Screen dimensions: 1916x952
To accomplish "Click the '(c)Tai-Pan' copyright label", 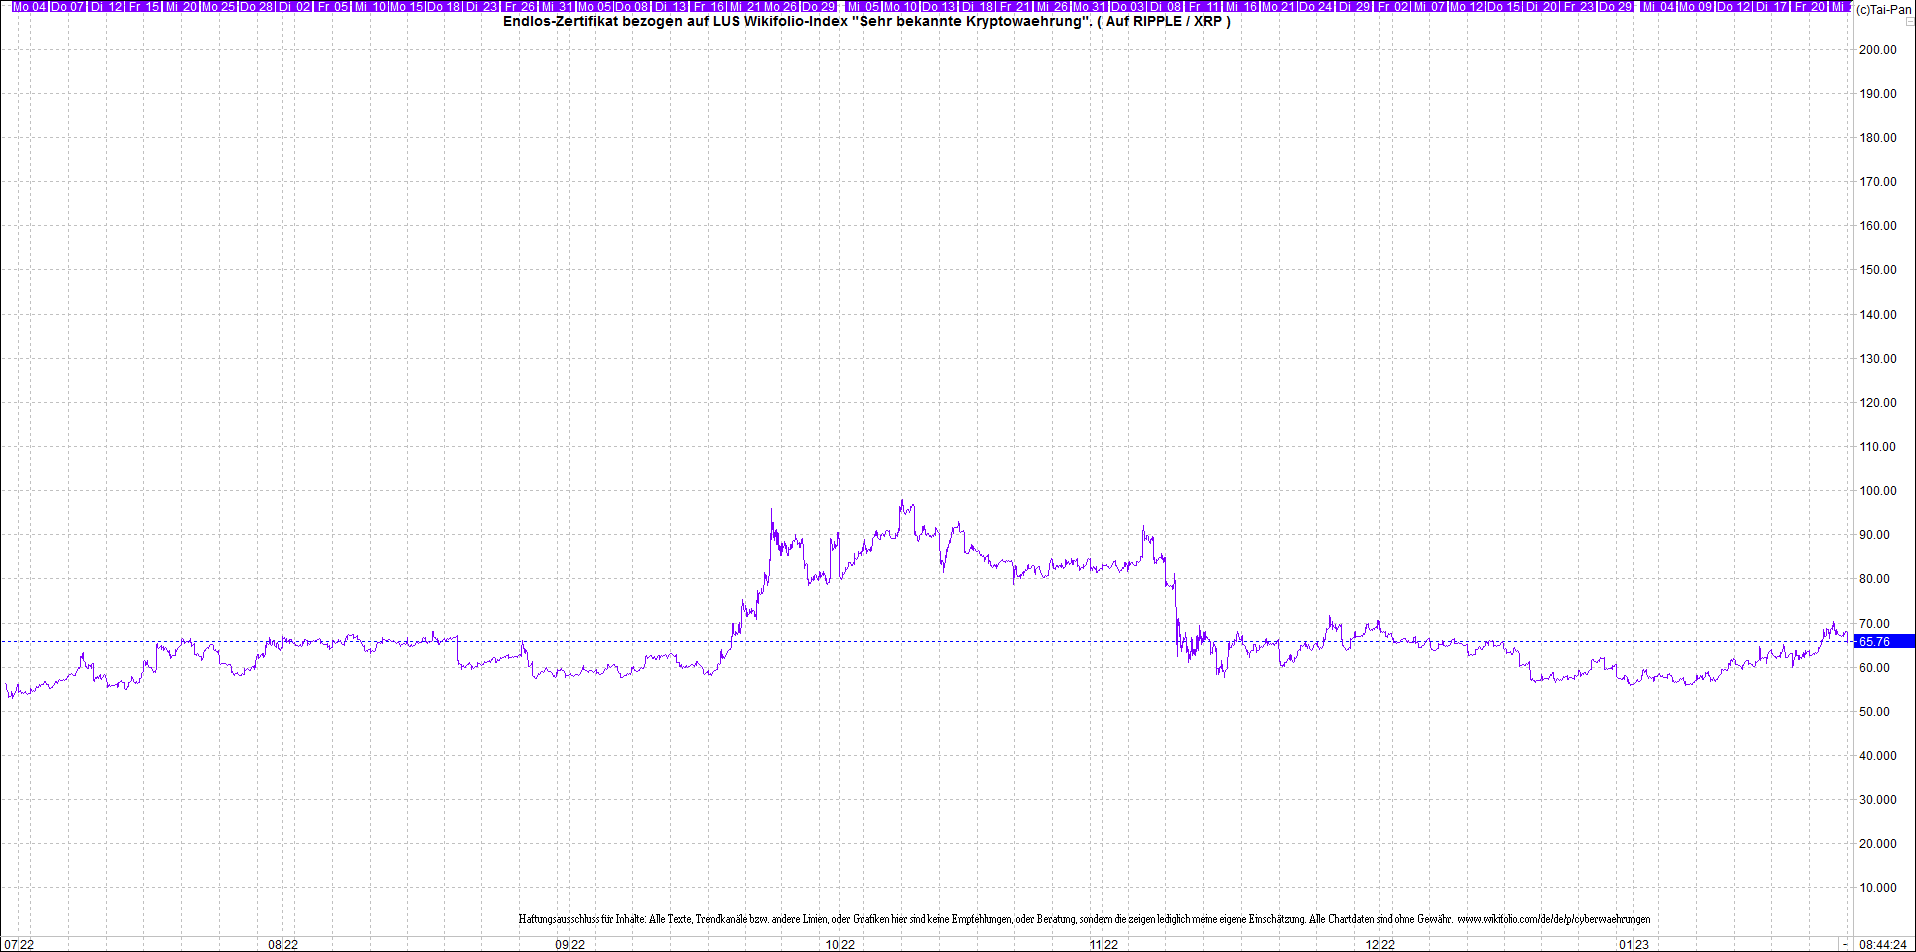I will 1883,9.
